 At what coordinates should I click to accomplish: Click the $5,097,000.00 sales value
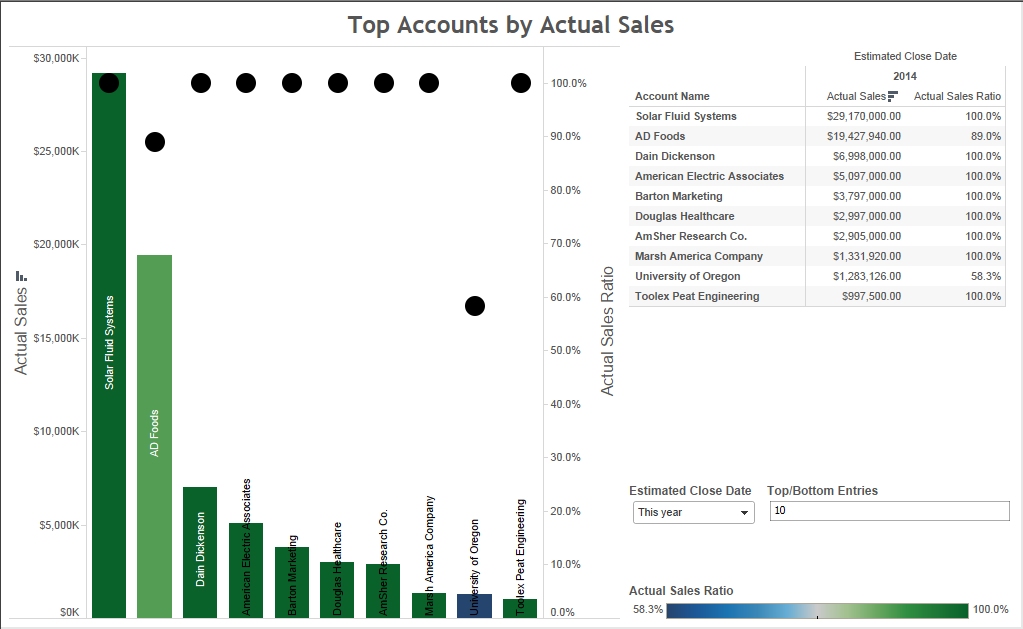pyautogui.click(x=867, y=176)
